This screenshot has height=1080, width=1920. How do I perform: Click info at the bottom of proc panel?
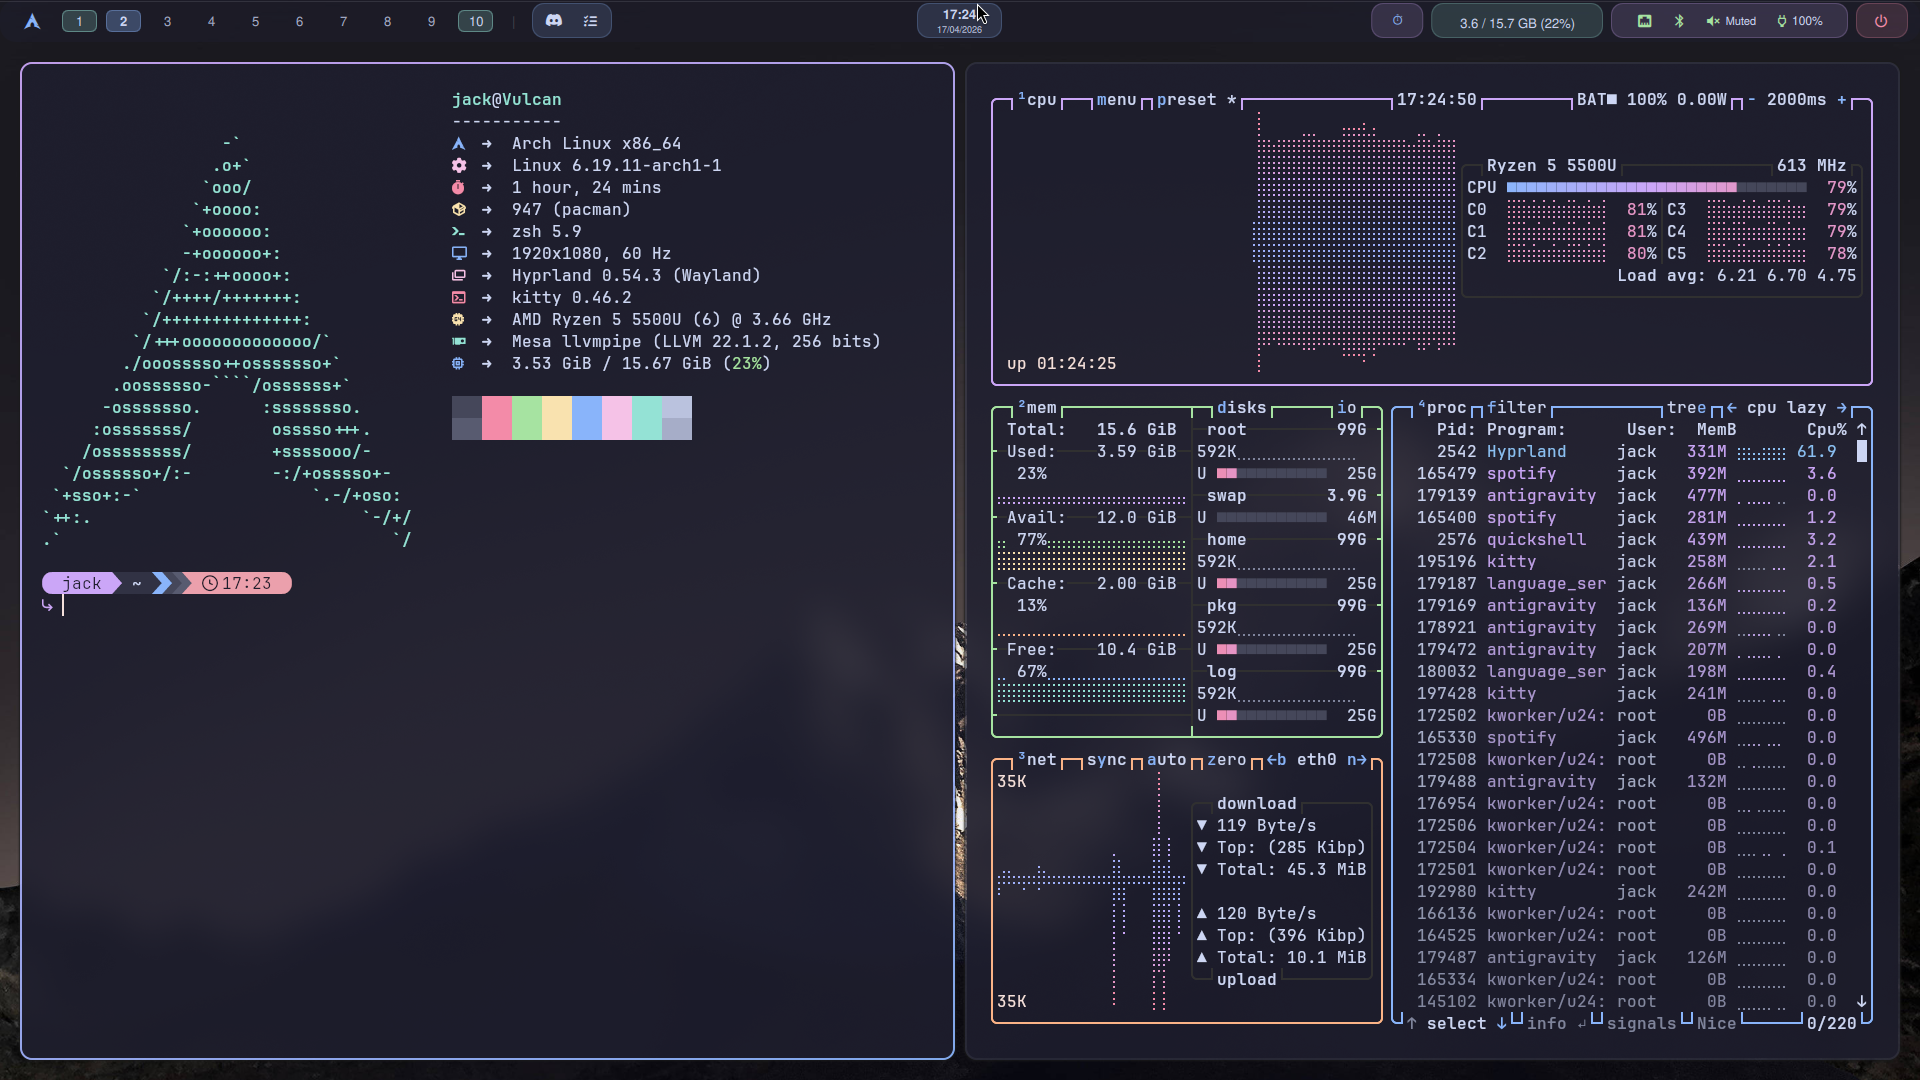pos(1547,1024)
